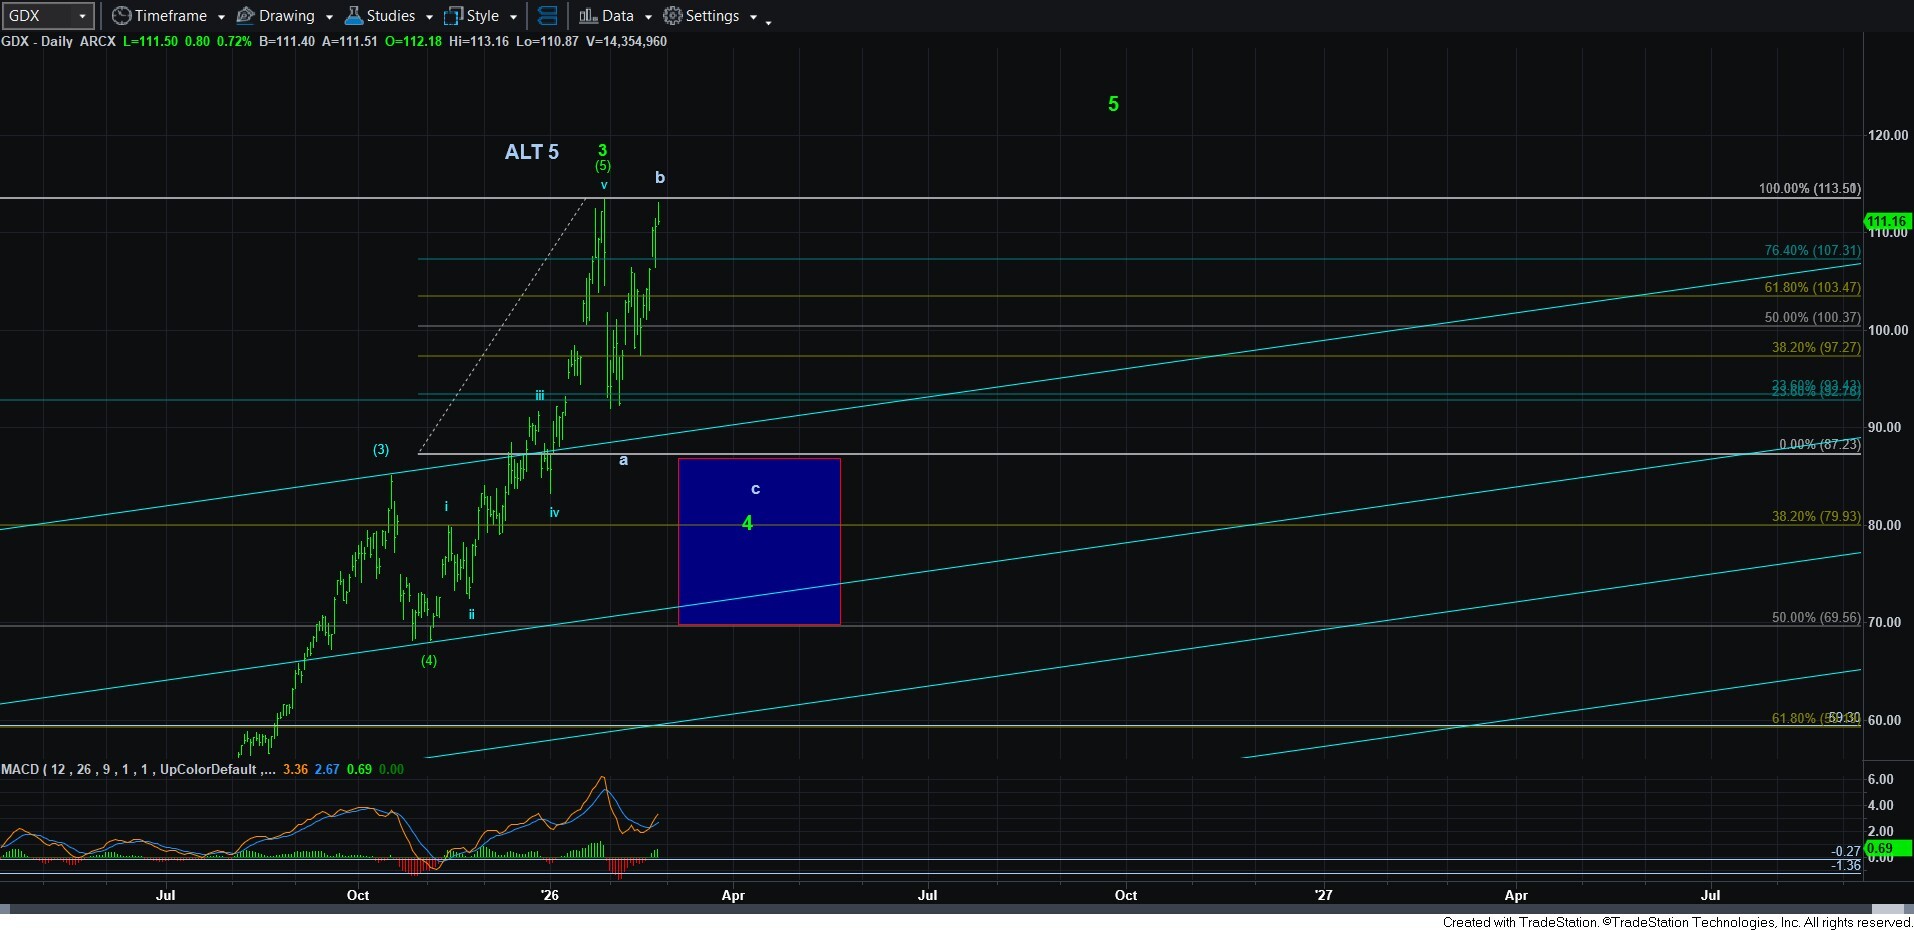Select the 100.00% (113.50) Fibonacci label
This screenshot has width=1914, height=930.
(1809, 188)
